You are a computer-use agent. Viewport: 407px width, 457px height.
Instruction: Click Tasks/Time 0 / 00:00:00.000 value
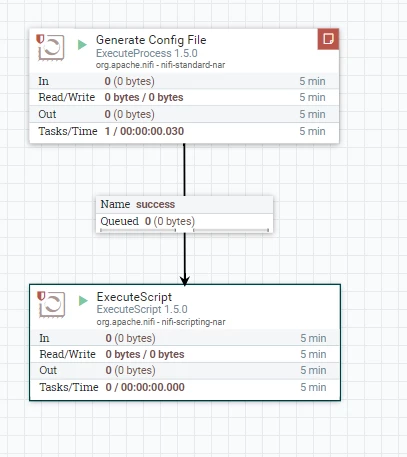coord(145,387)
